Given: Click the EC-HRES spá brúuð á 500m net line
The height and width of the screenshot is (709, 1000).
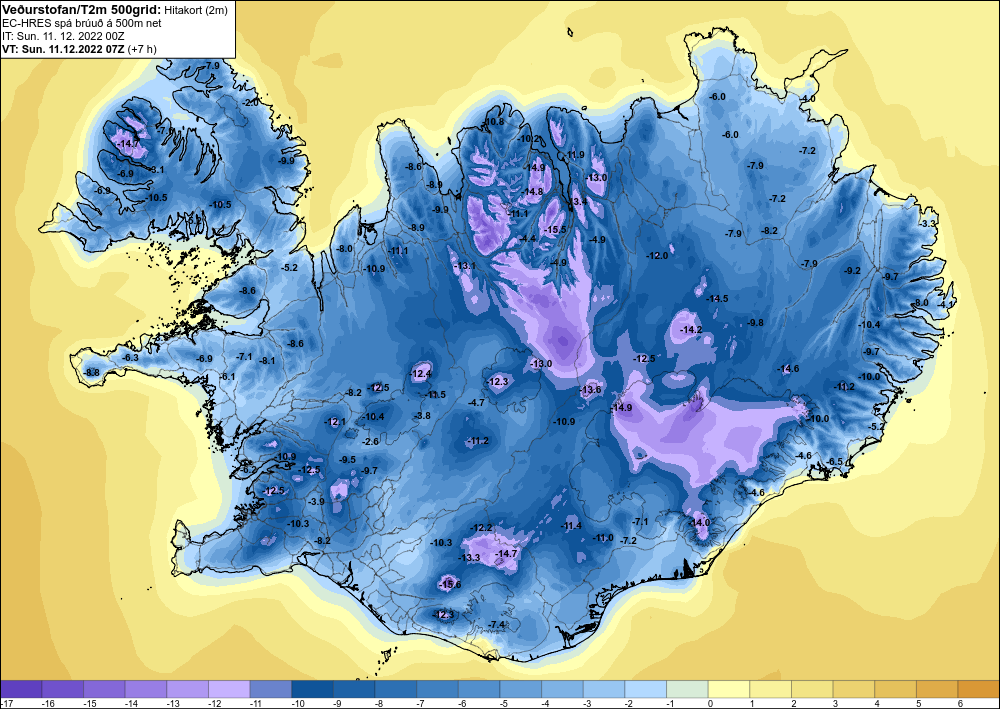Looking at the screenshot, I should tap(82, 23).
